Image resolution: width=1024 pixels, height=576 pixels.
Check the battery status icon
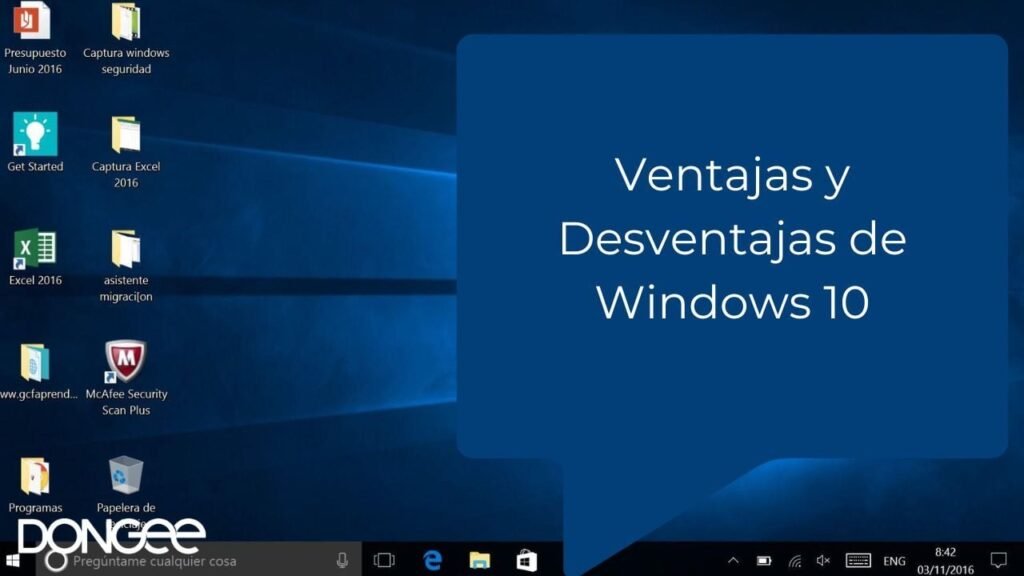coord(763,560)
